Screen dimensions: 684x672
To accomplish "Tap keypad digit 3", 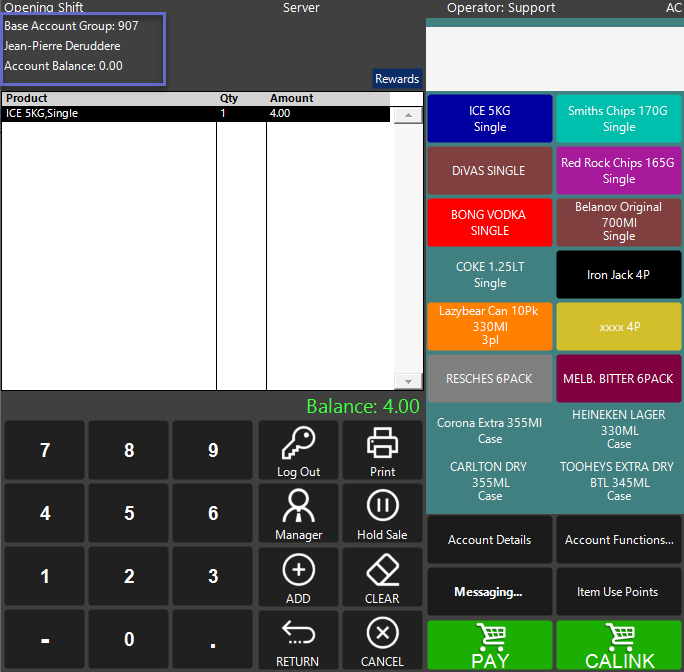I will [x=213, y=576].
